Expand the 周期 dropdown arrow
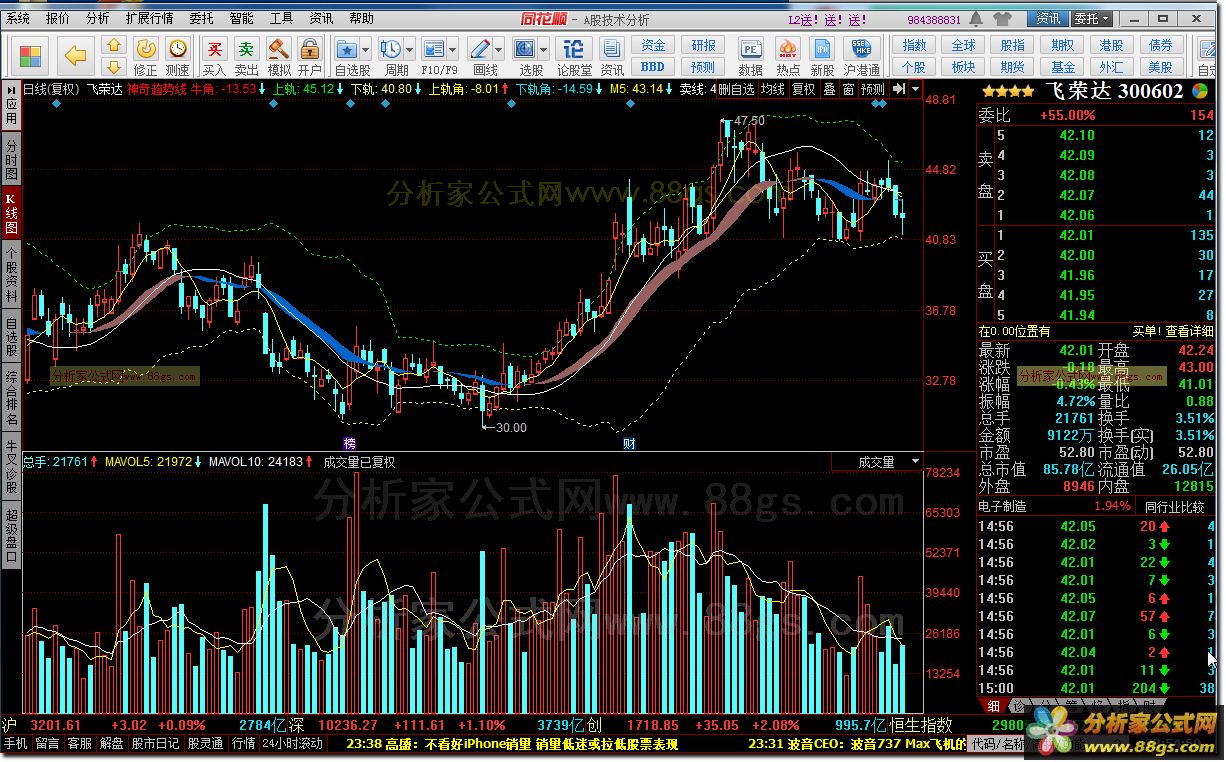The width and height of the screenshot is (1226, 762). [x=410, y=49]
